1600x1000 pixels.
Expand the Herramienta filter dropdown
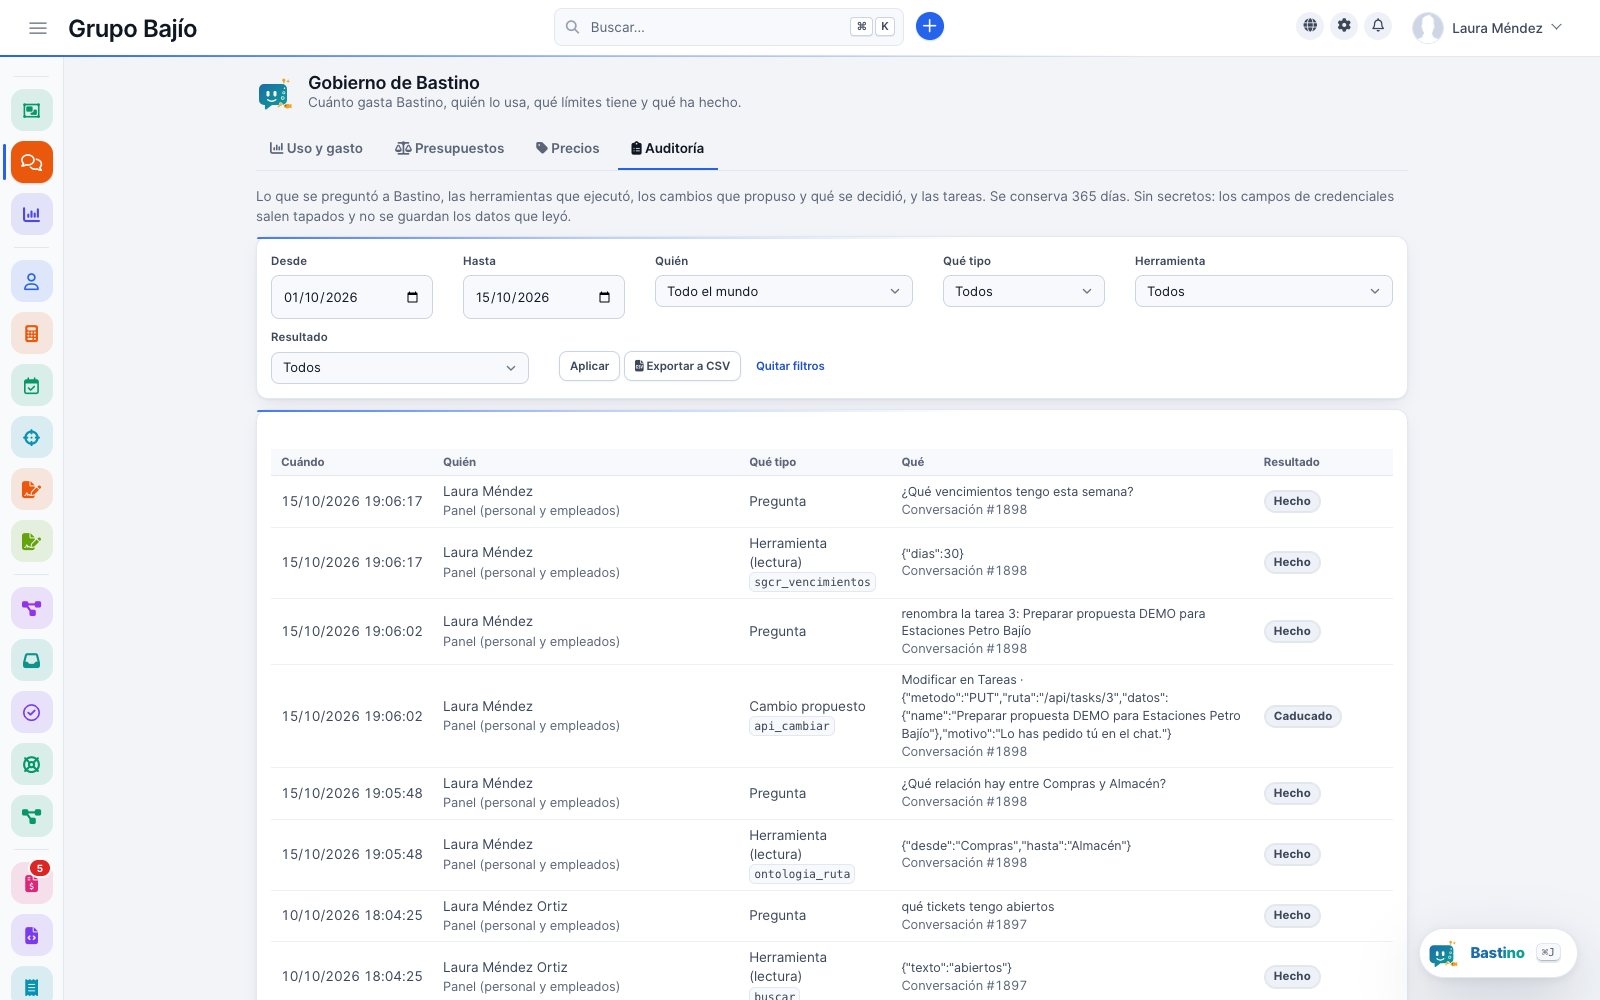pyautogui.click(x=1263, y=291)
